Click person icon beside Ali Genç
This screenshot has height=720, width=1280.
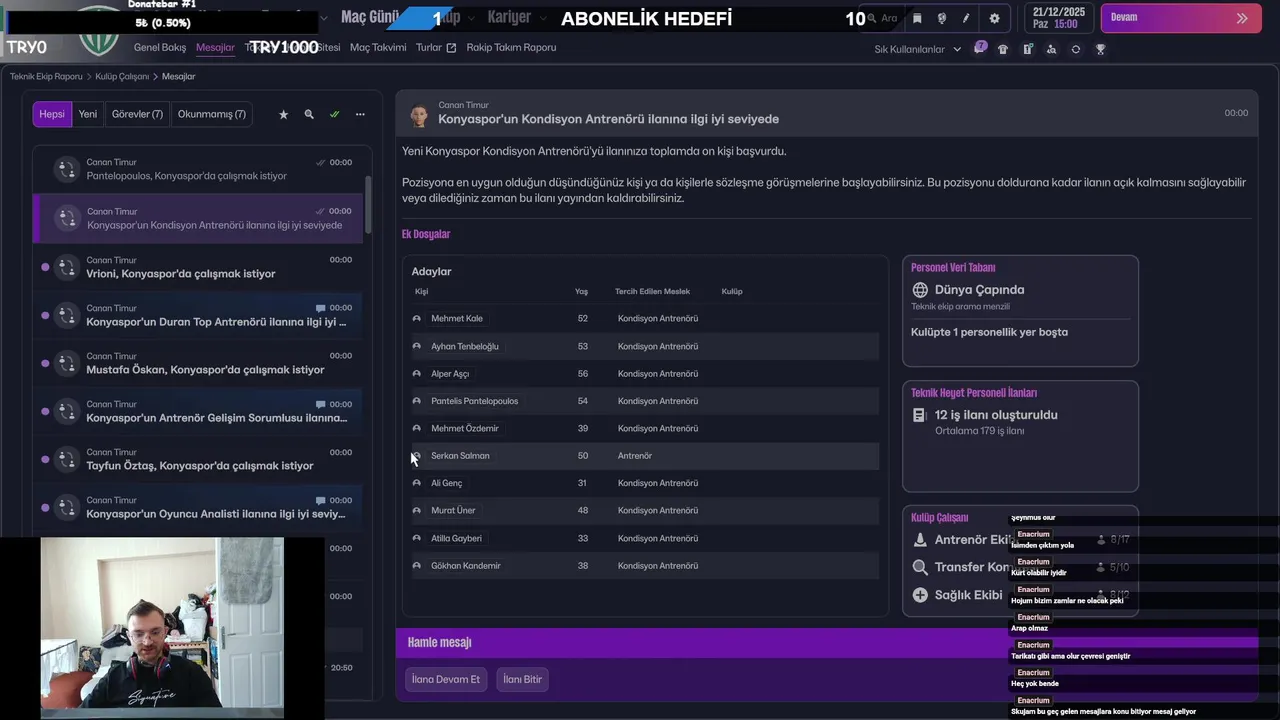(x=417, y=483)
